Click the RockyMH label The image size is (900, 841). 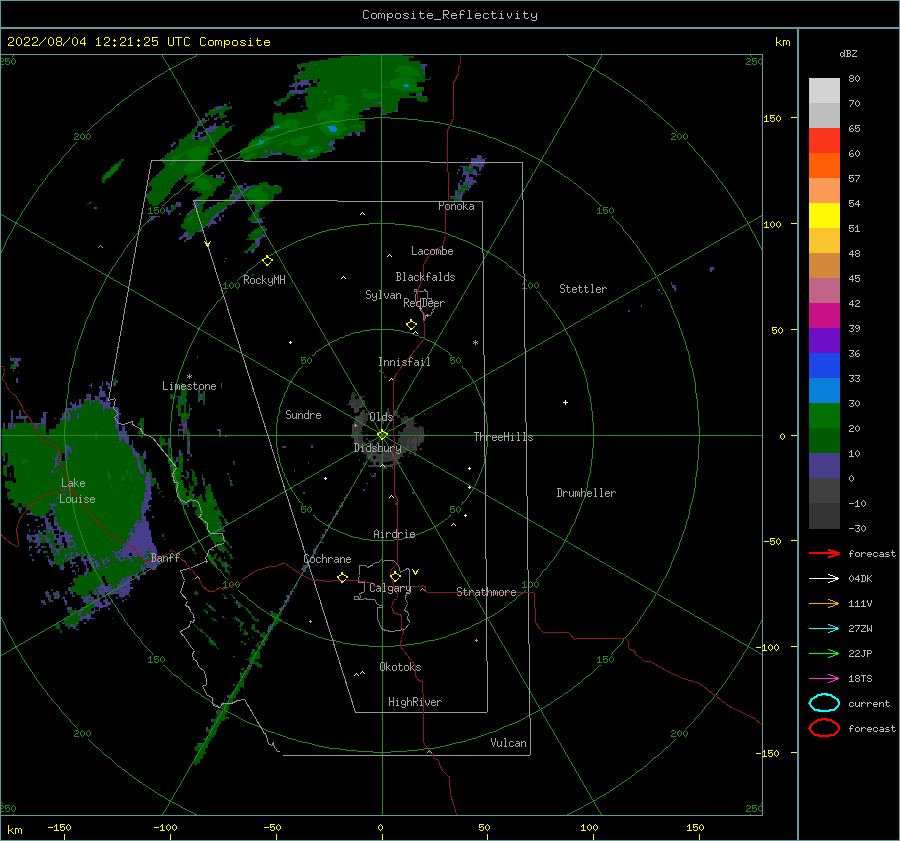pos(264,280)
